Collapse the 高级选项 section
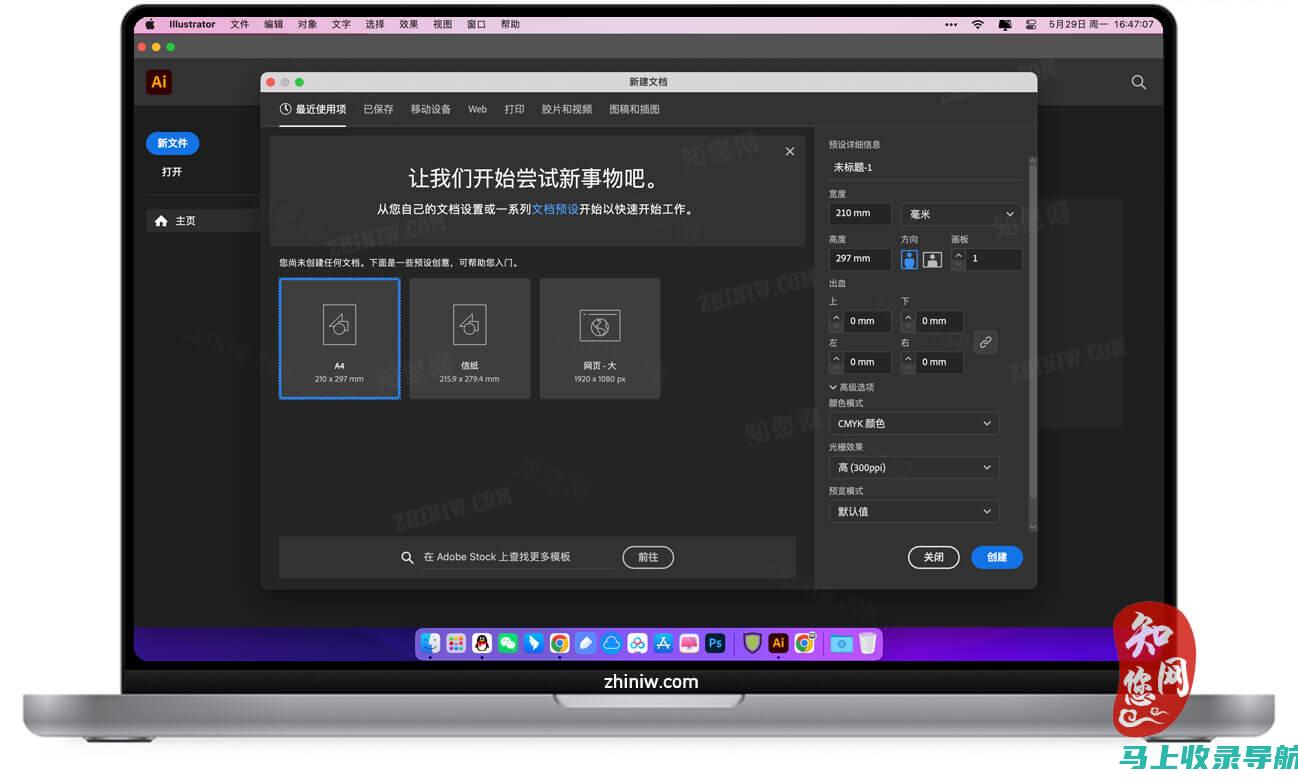1298x779 pixels. pyautogui.click(x=852, y=387)
